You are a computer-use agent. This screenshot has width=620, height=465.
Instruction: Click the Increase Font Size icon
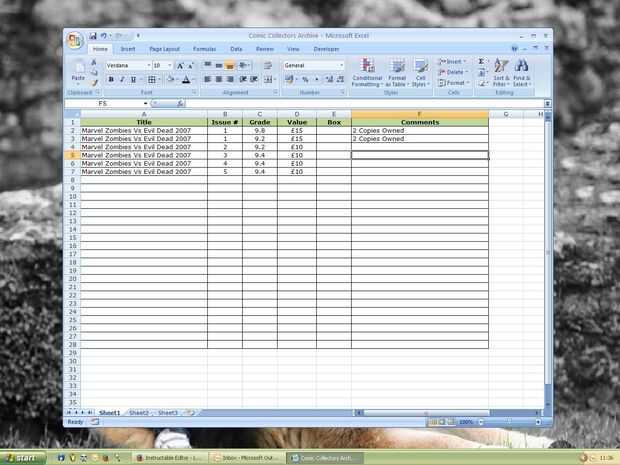point(180,66)
